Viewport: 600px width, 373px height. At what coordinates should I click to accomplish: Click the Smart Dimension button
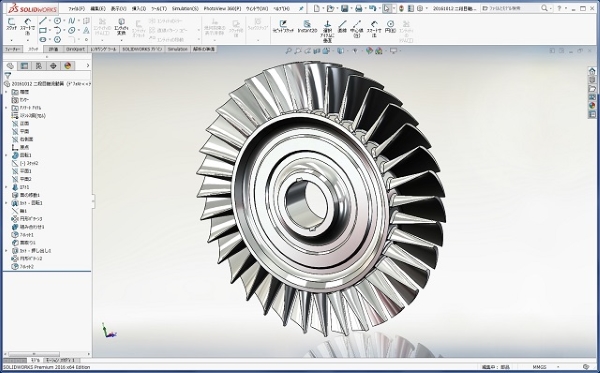(28, 26)
